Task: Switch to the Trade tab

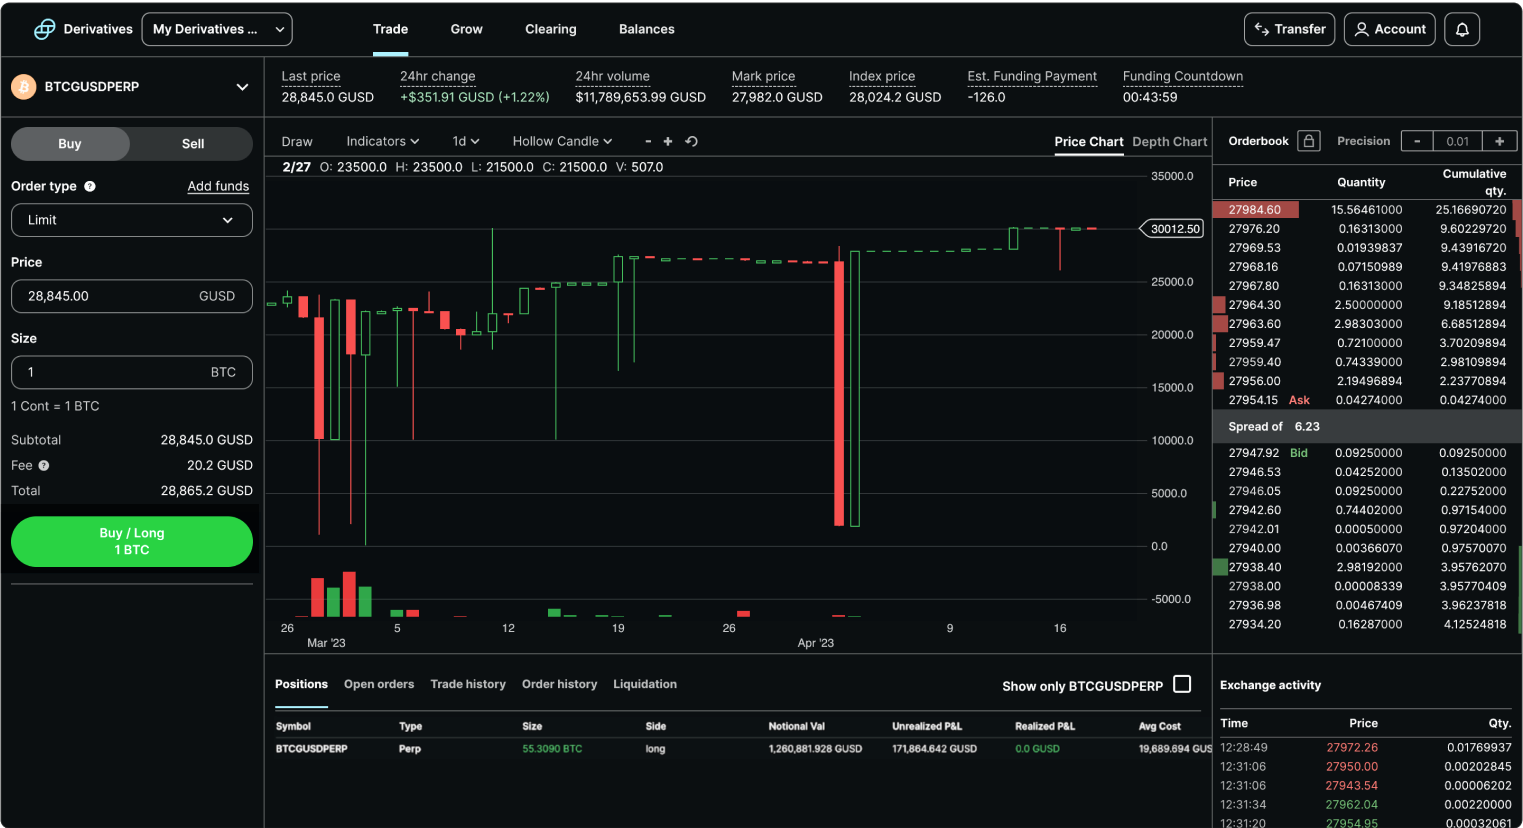Action: pos(390,29)
